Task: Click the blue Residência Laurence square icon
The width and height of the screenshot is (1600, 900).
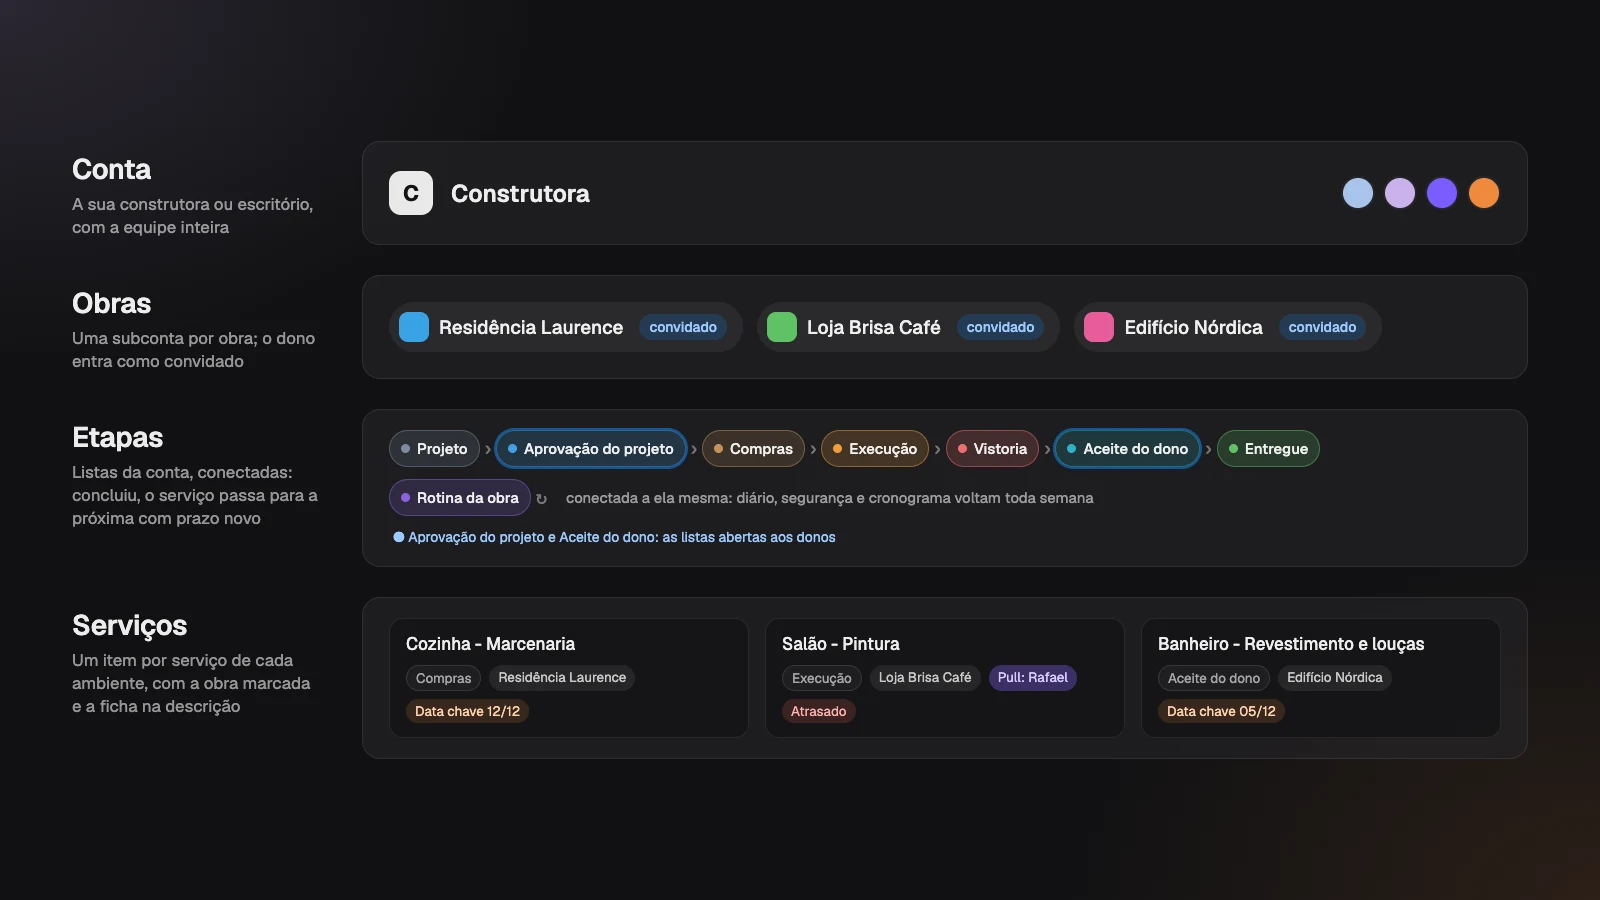Action: (414, 327)
